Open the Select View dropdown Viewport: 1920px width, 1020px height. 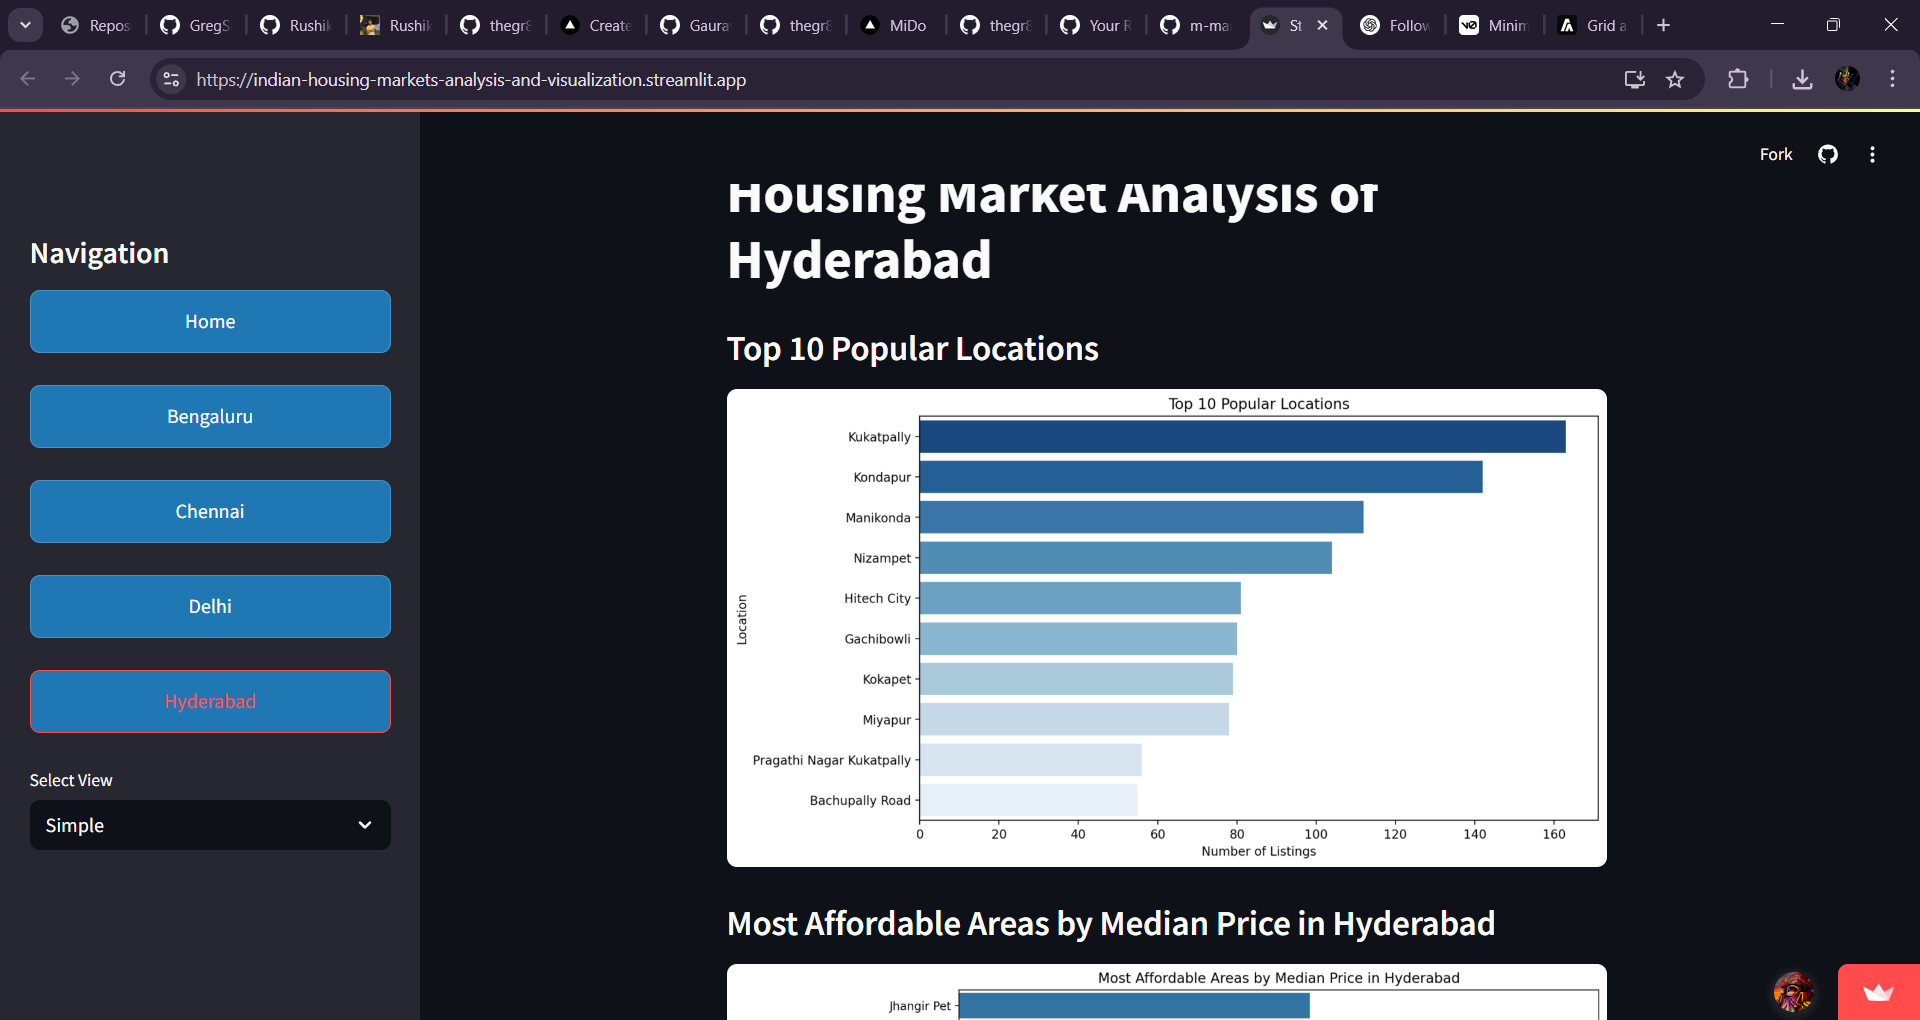pyautogui.click(x=210, y=825)
